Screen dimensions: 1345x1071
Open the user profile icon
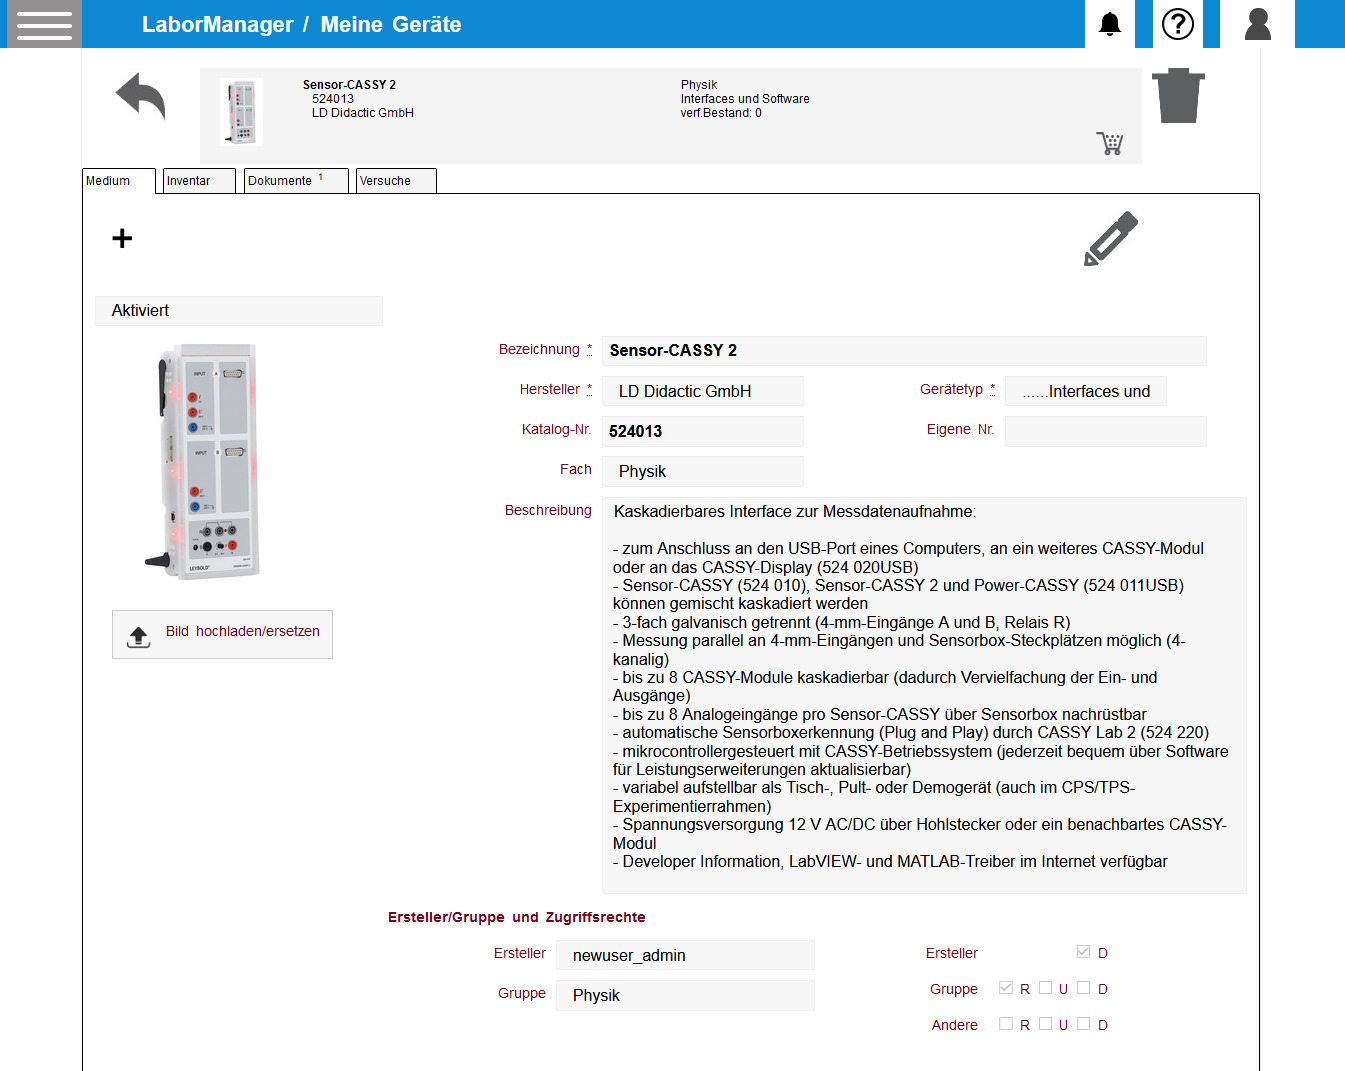[x=1257, y=24]
